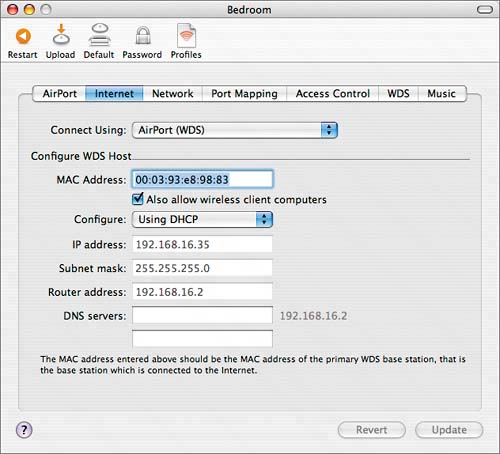Click the Upload toolbar icon

[x=61, y=35]
